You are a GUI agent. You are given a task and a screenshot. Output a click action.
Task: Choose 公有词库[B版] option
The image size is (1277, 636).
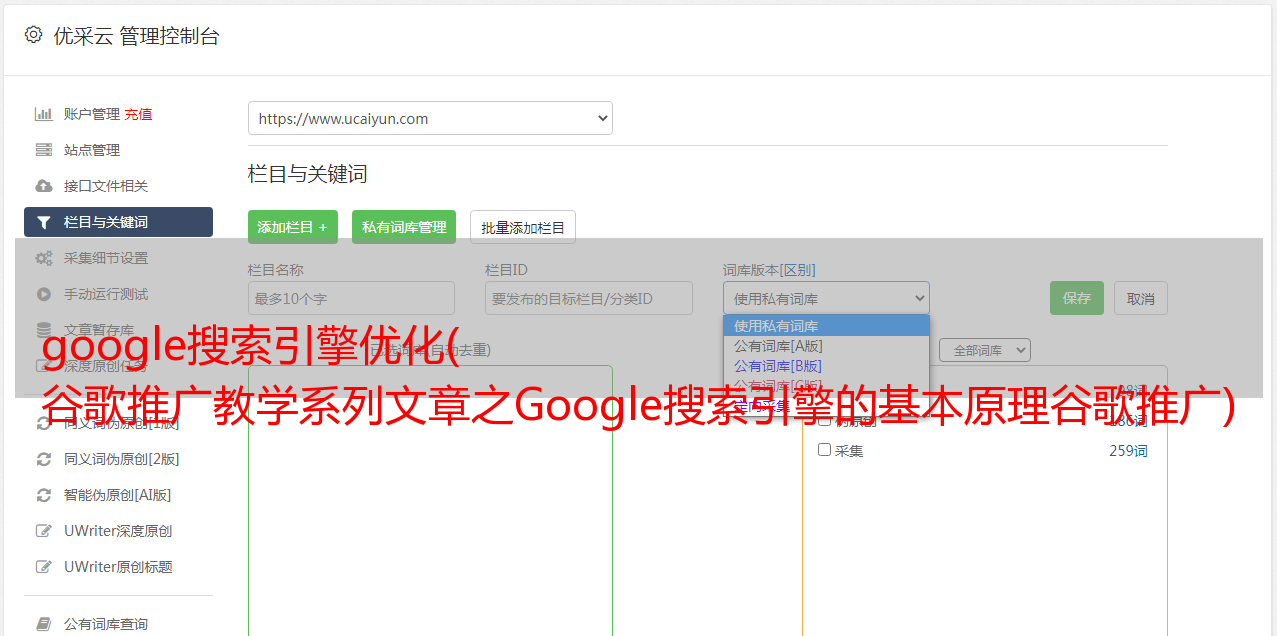click(826, 365)
